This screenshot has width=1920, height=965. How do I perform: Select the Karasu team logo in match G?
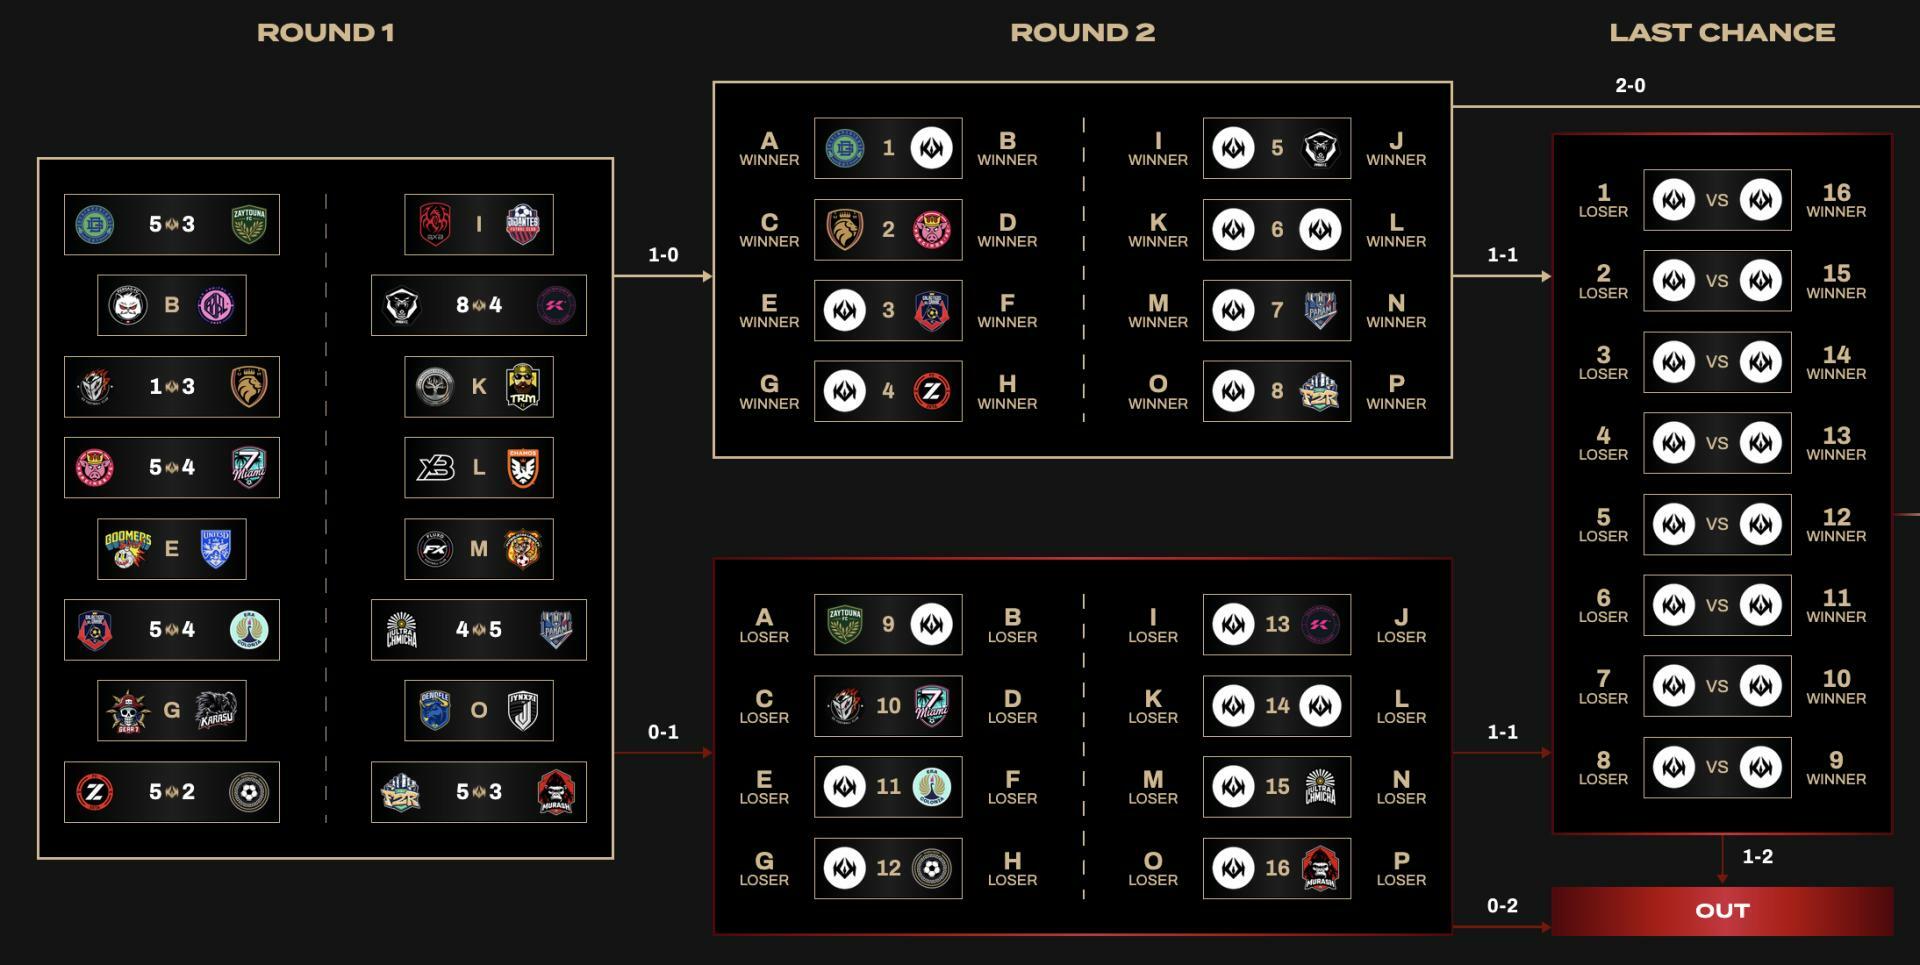[216, 711]
